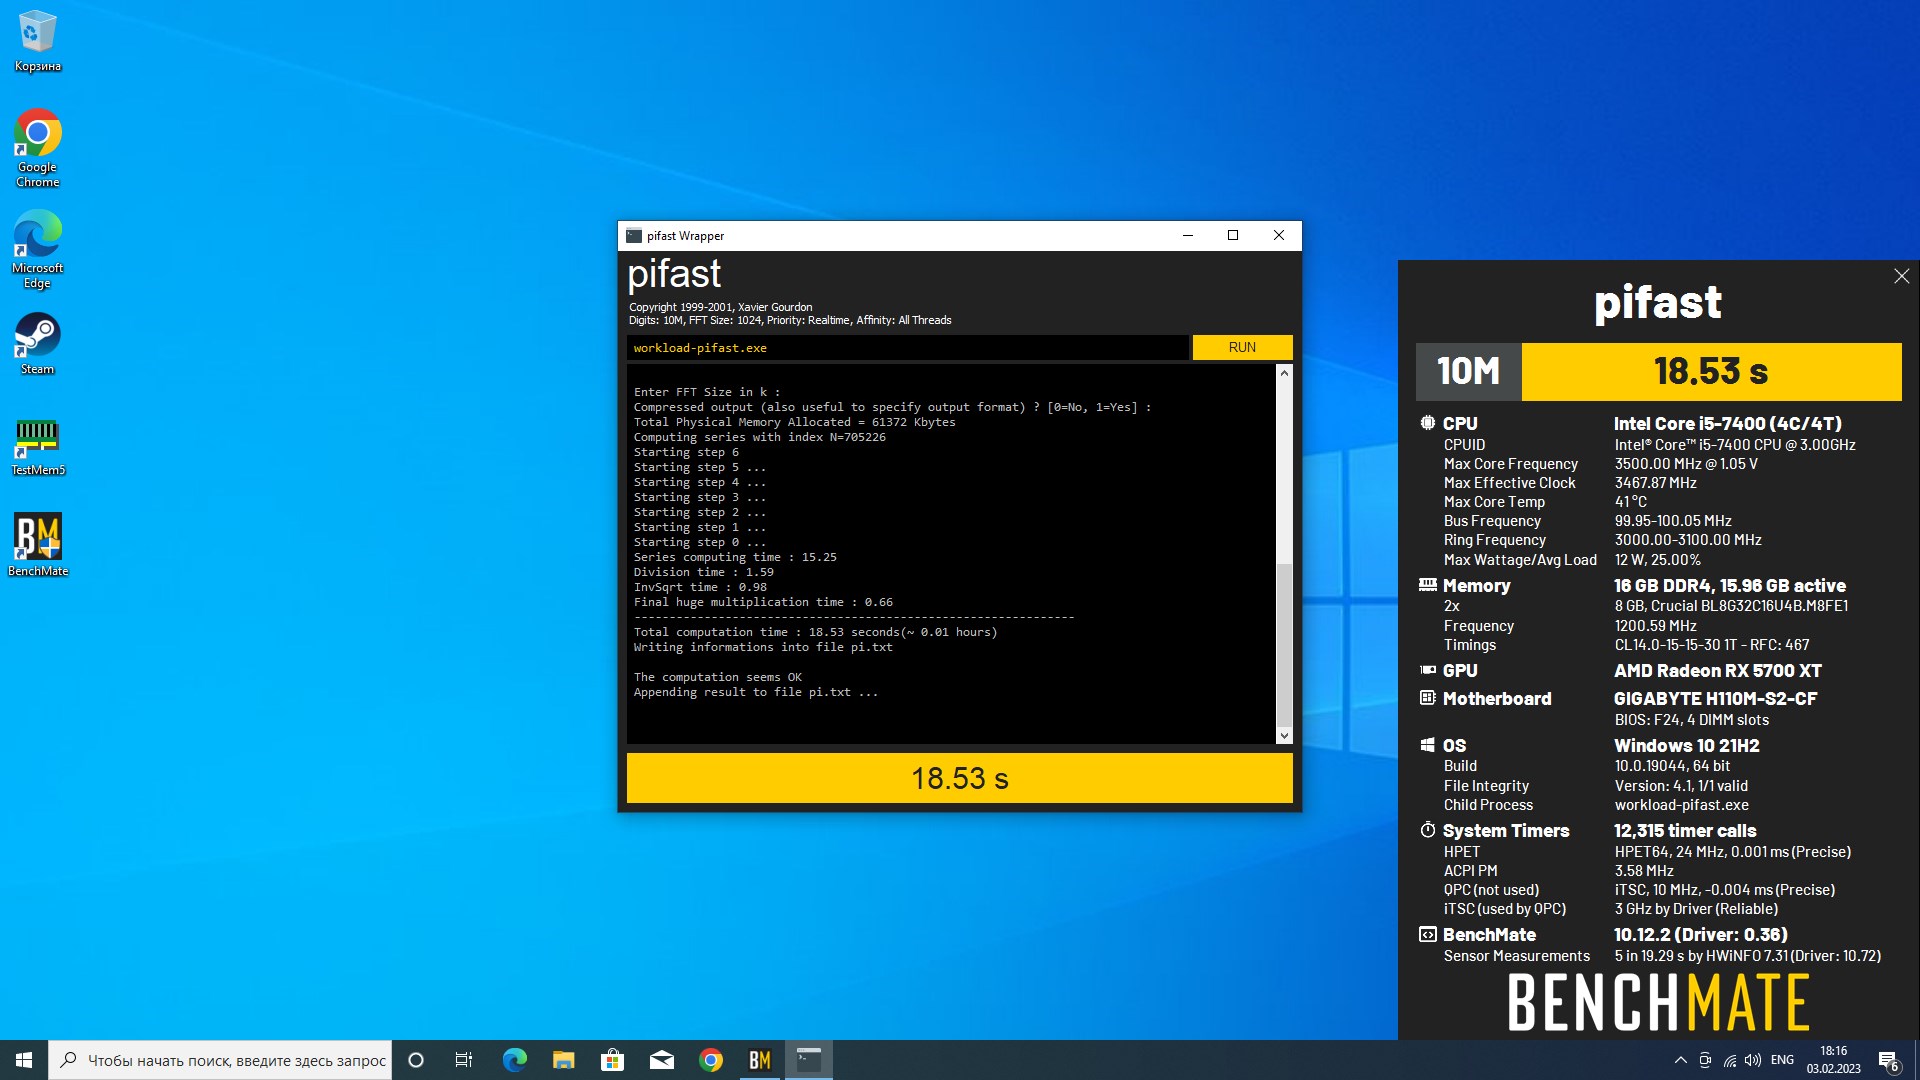
Task: Switch the ENG input language indicator
Action: 1782,1060
